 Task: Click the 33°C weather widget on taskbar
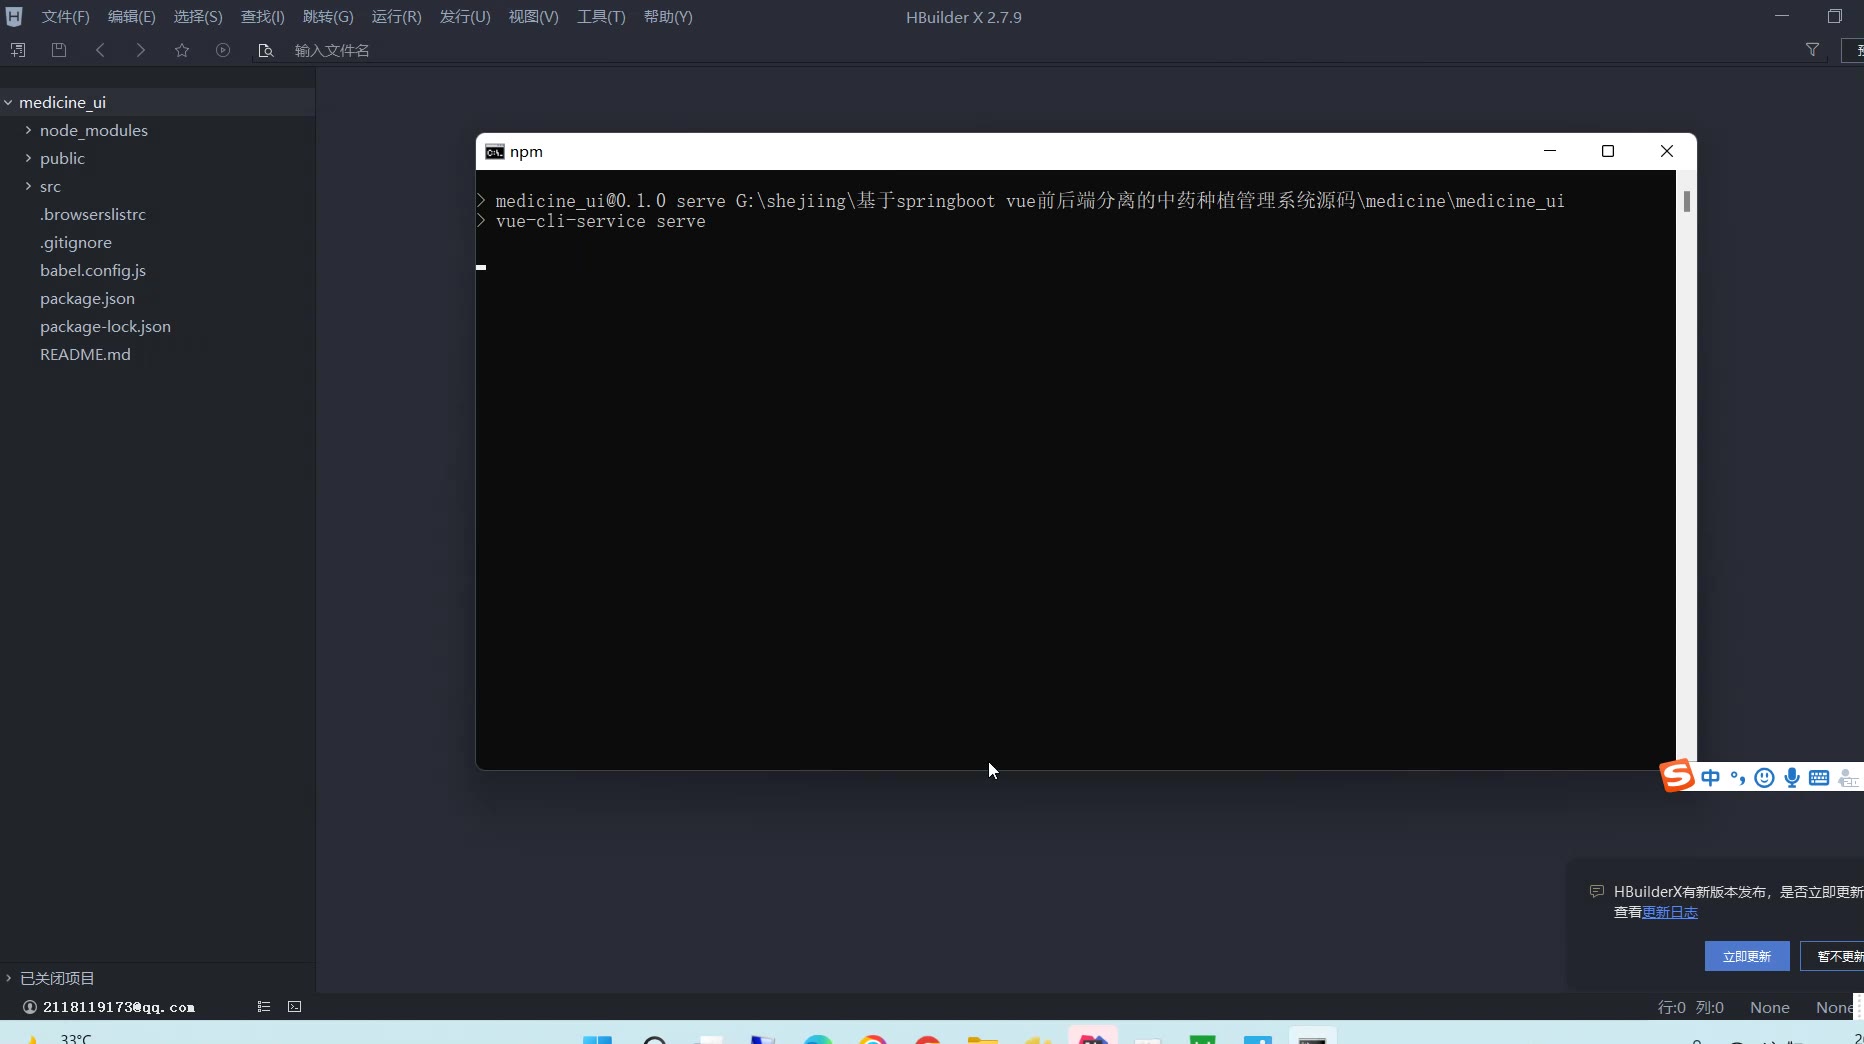pyautogui.click(x=58, y=1037)
